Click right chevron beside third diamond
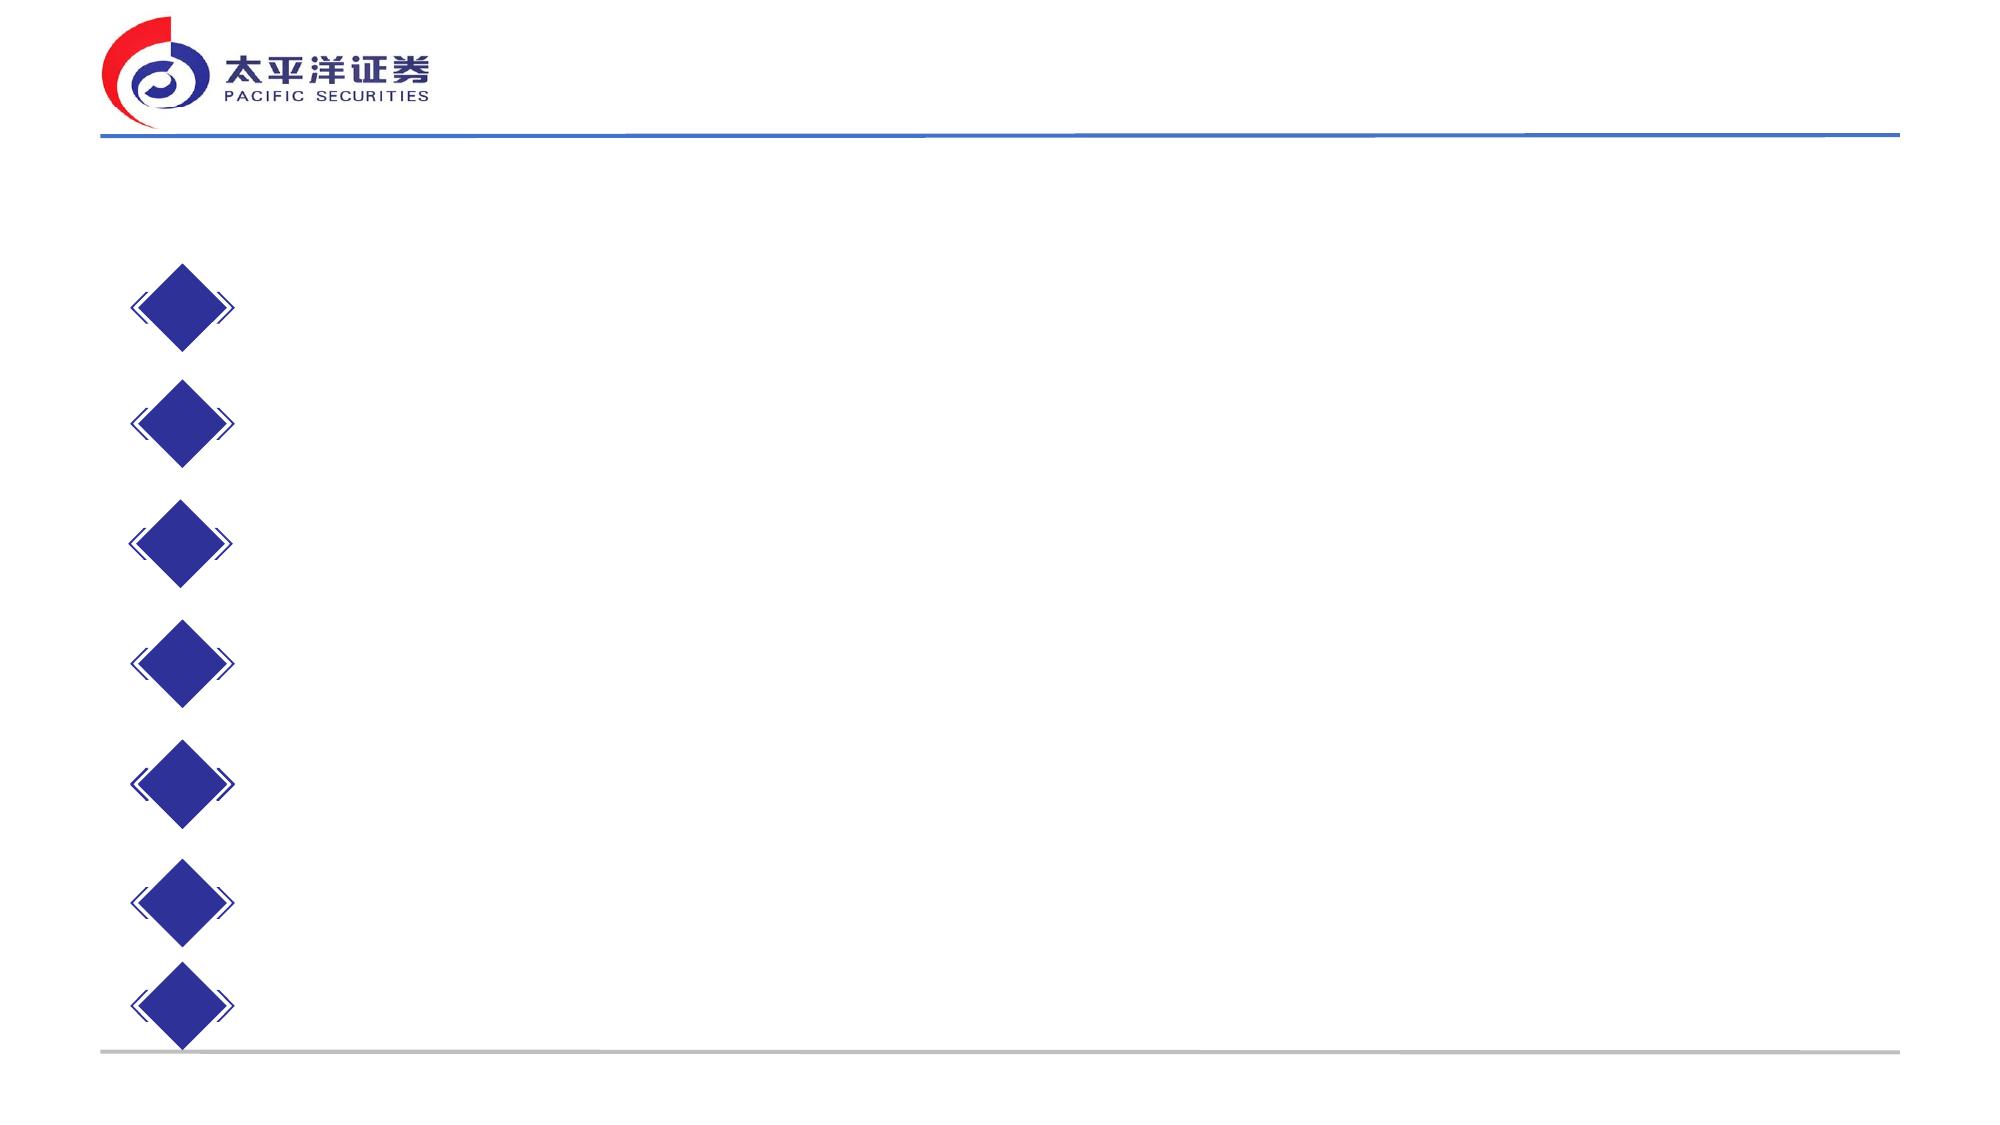 (227, 544)
